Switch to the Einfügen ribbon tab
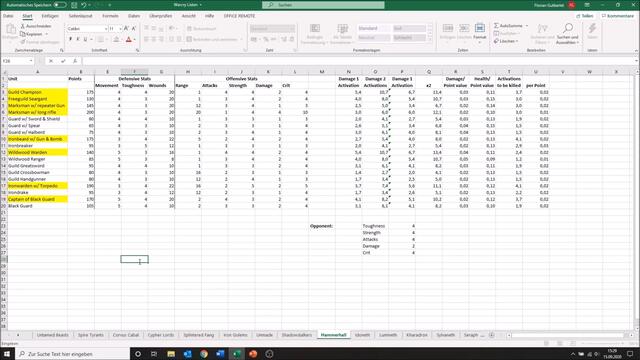This screenshot has height=360, width=640. click(50, 16)
